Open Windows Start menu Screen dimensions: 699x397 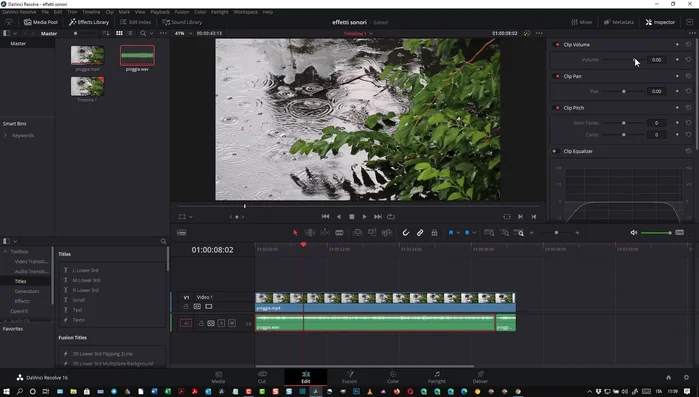[x=6, y=391]
